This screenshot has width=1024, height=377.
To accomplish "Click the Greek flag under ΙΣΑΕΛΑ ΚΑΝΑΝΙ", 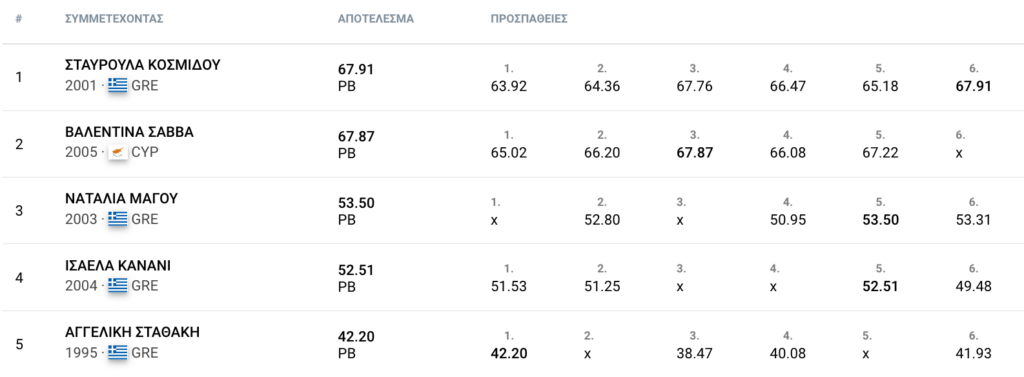I will pyautogui.click(x=118, y=286).
